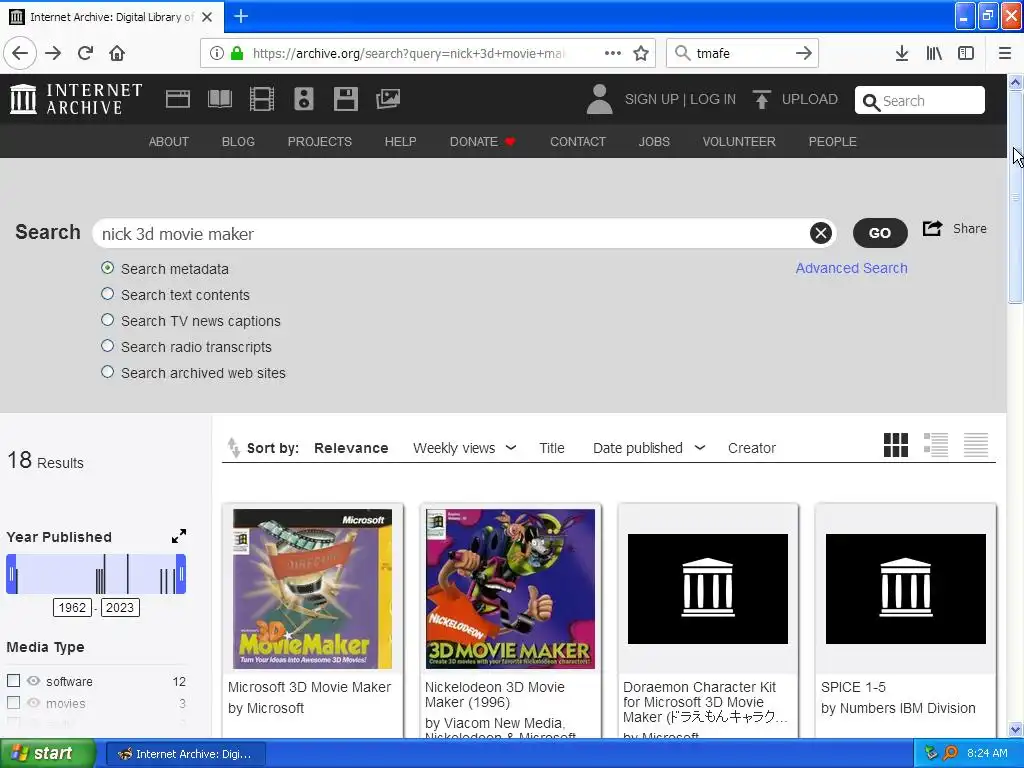Click the LOG IN link
Screen dimensions: 1024x768
pyautogui.click(x=712, y=99)
